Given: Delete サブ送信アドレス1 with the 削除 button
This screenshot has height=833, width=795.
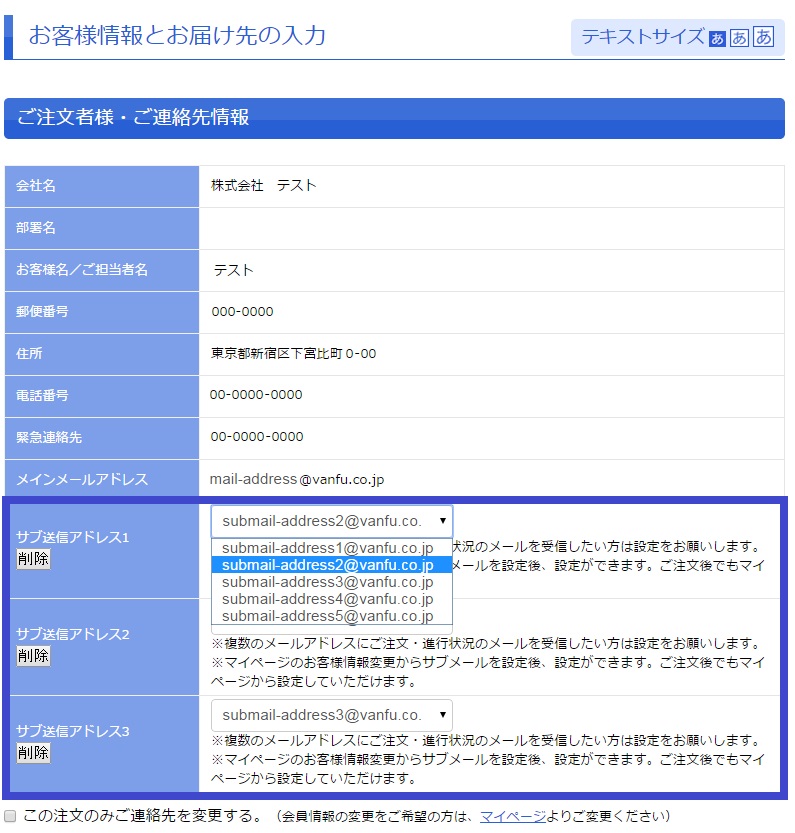Looking at the screenshot, I should point(33,559).
